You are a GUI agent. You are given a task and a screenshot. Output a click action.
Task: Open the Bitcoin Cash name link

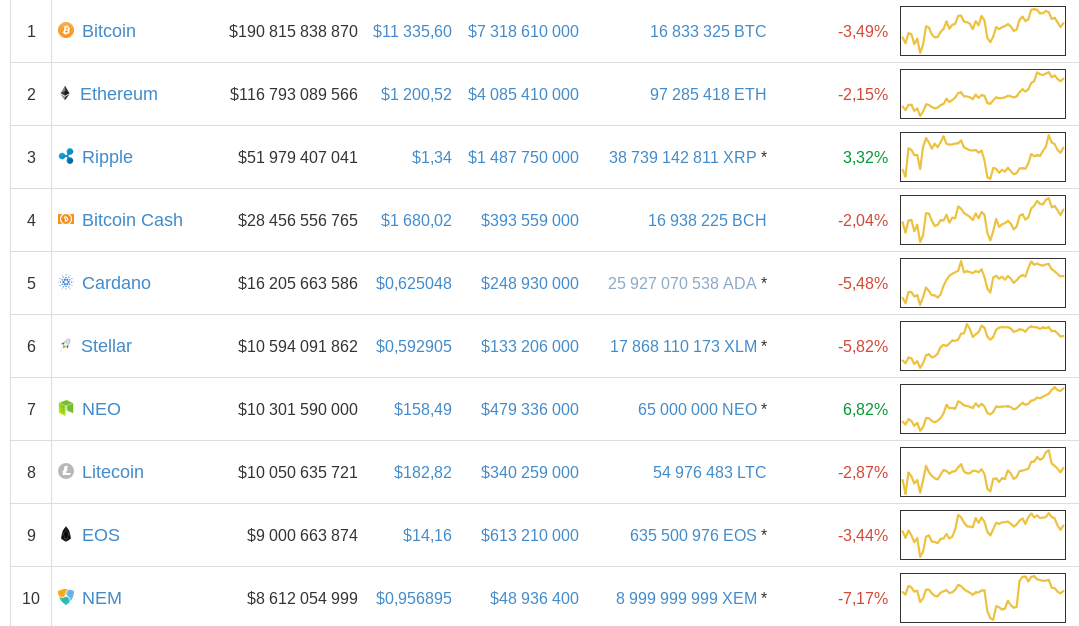(132, 220)
